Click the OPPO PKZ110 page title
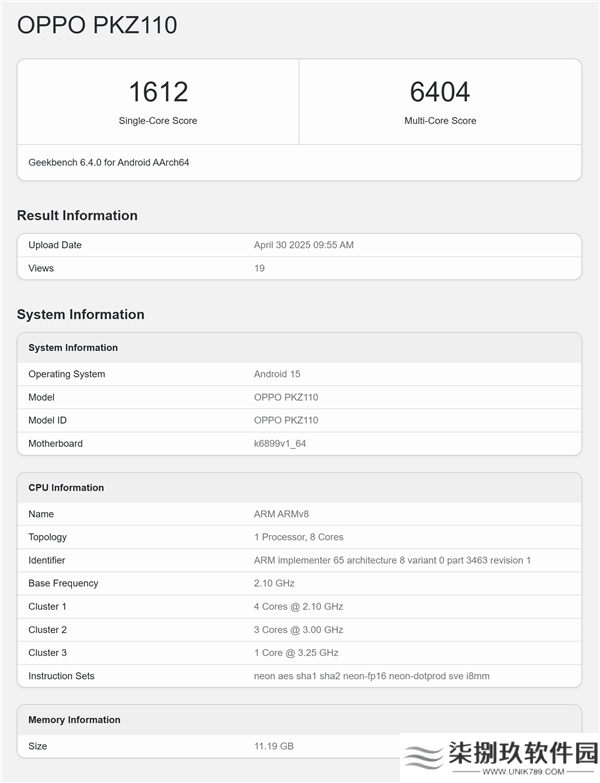The image size is (600, 783). [97, 25]
